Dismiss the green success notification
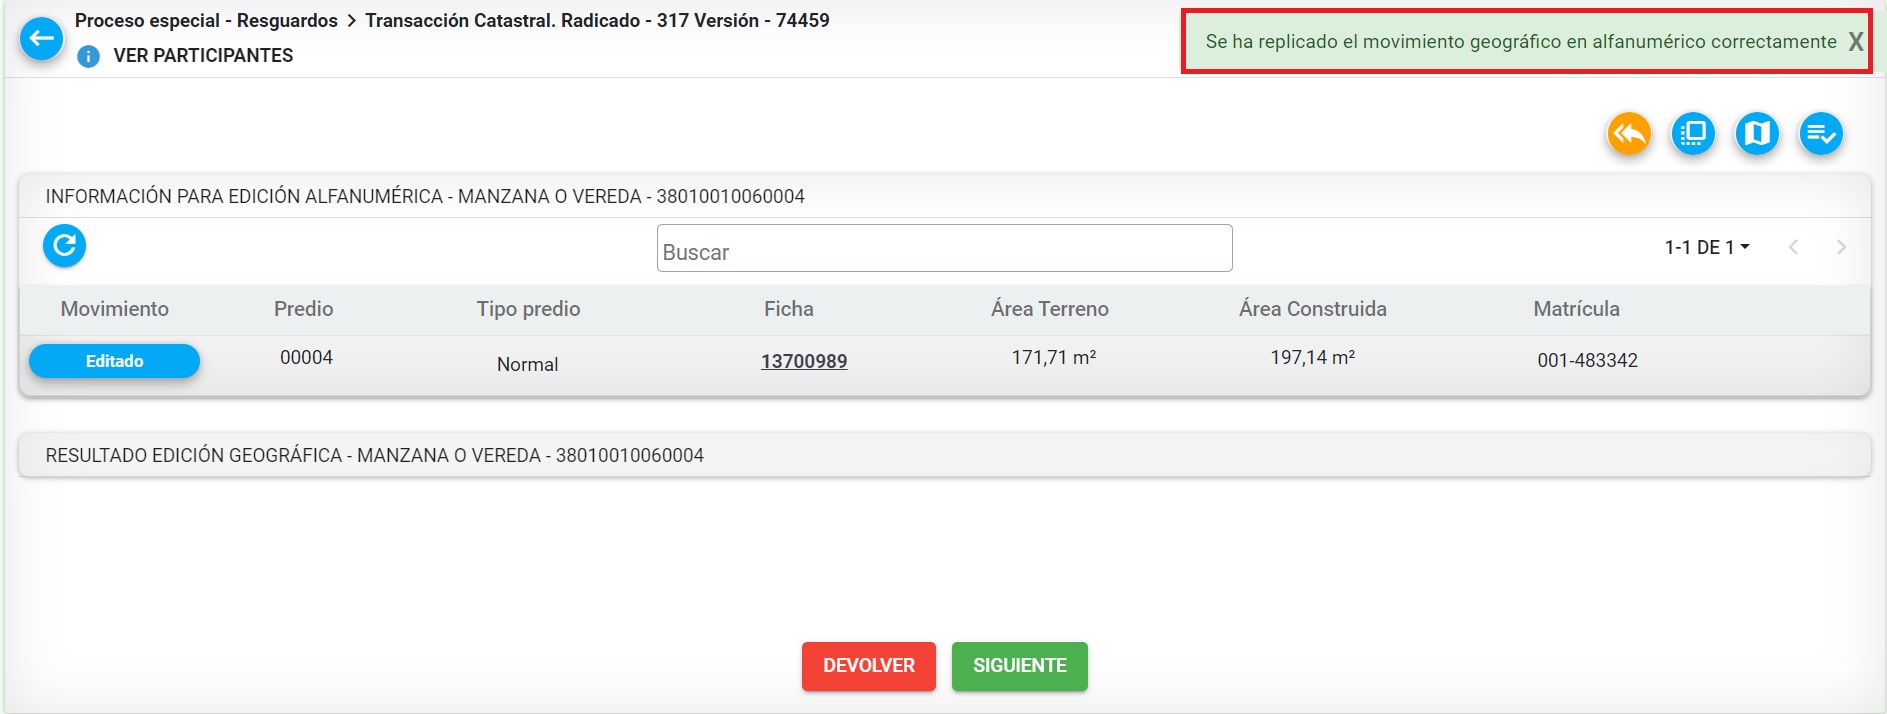 click(x=1855, y=42)
